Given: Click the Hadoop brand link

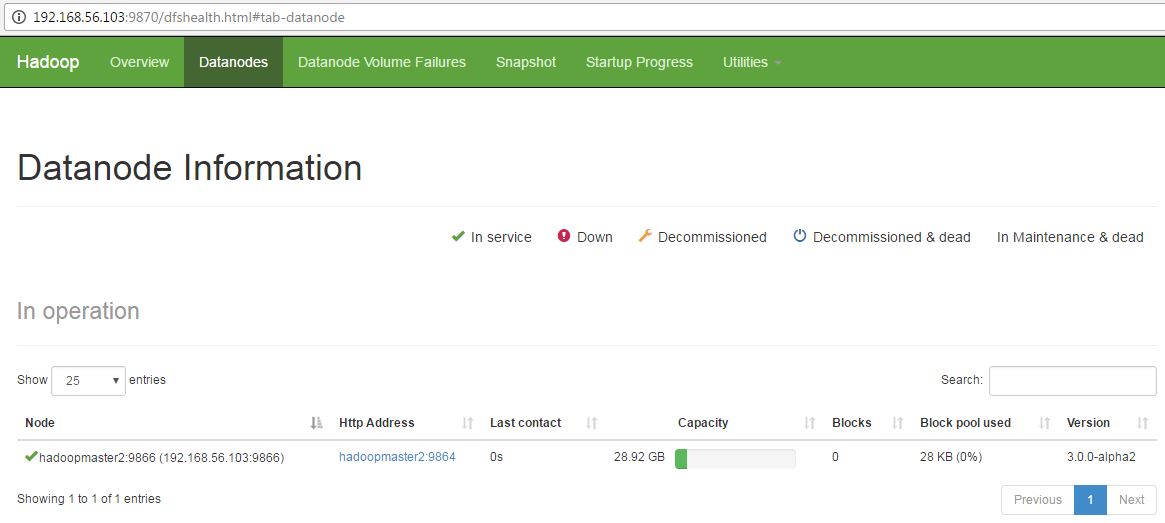Looking at the screenshot, I should (x=48, y=62).
